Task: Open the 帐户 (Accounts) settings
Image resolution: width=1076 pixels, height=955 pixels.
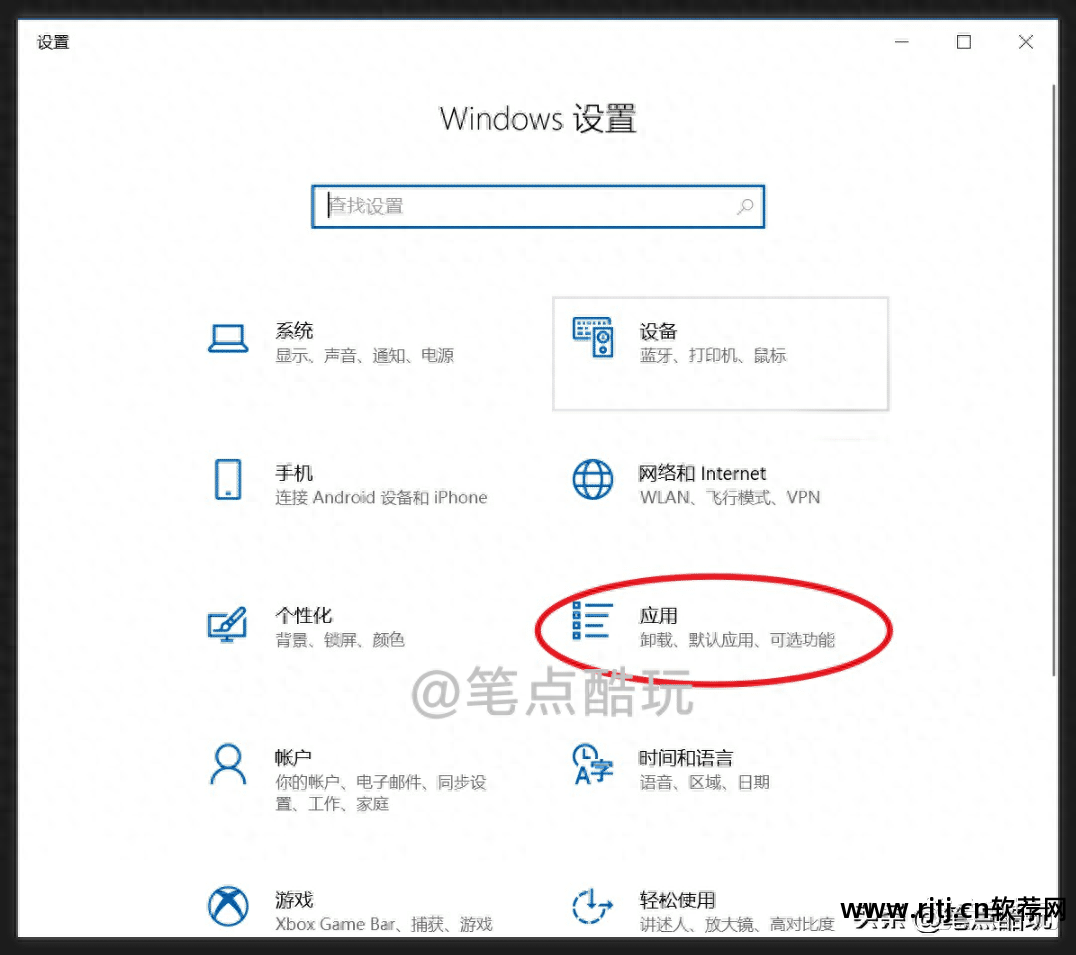Action: (x=293, y=758)
